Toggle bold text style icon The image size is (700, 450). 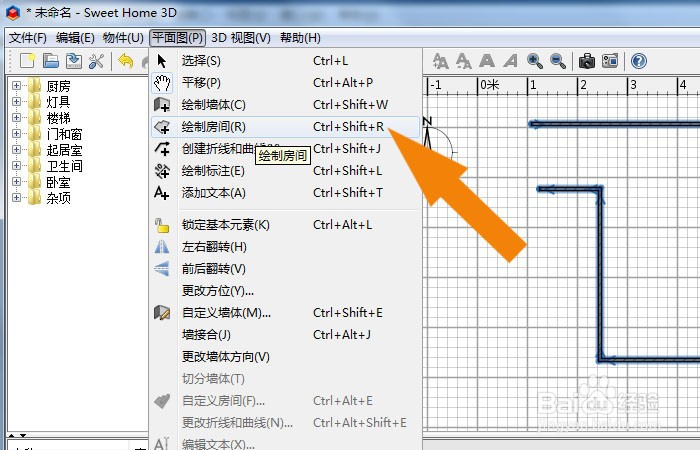pos(487,61)
